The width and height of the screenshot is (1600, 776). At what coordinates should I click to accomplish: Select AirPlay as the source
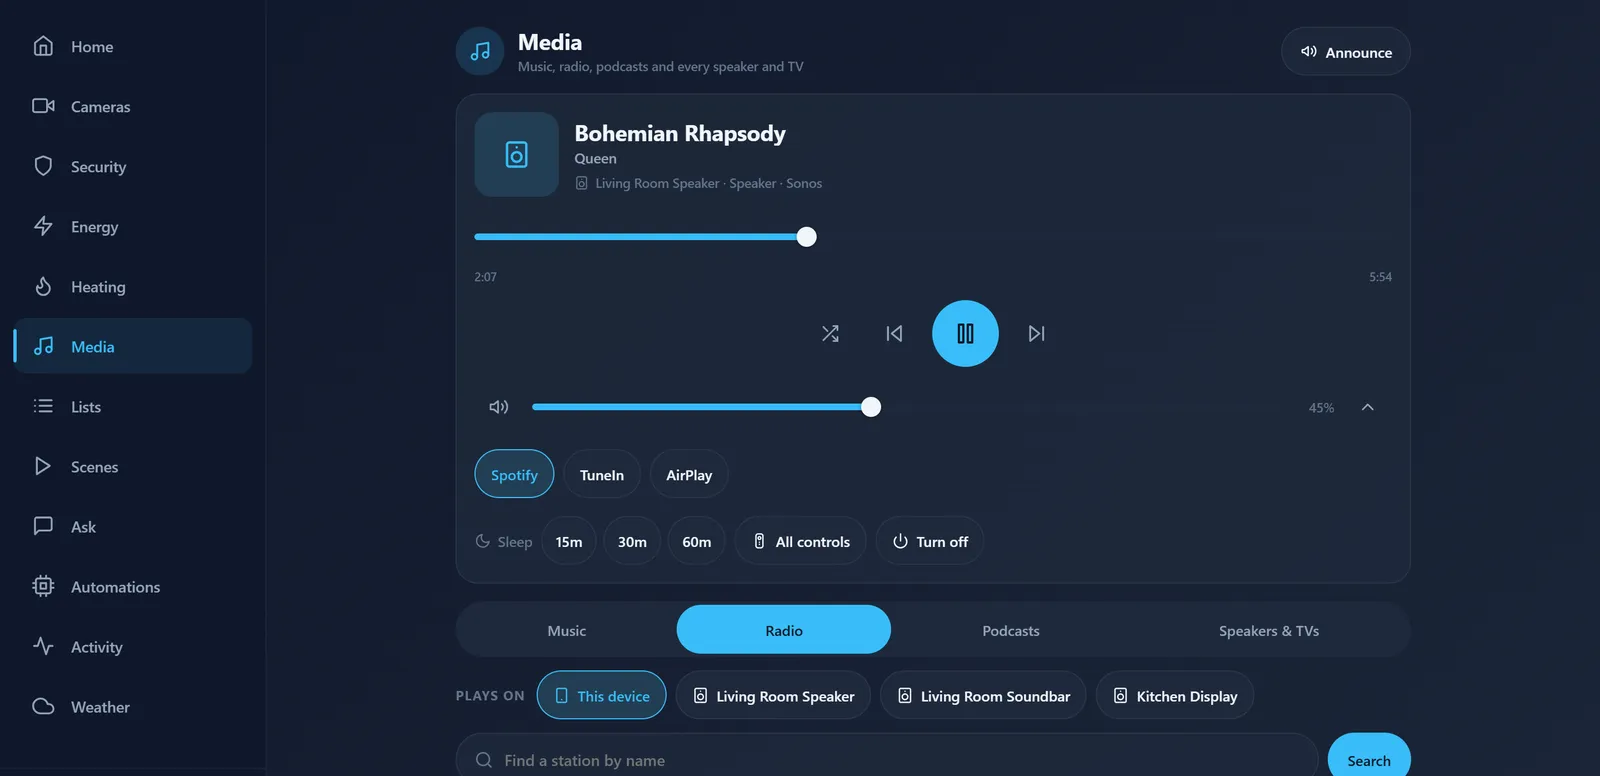click(x=689, y=474)
